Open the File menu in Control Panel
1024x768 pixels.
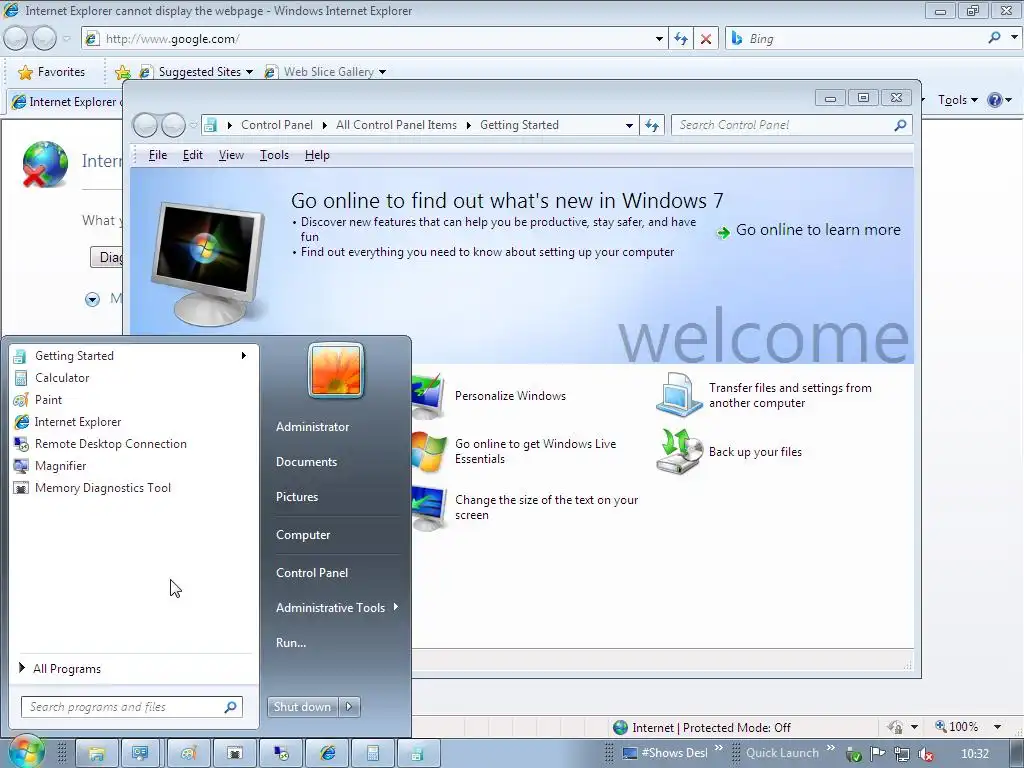click(x=158, y=155)
